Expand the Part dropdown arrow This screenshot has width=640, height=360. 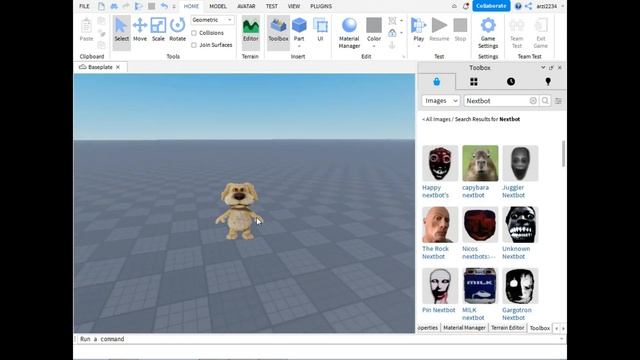[x=299, y=46]
